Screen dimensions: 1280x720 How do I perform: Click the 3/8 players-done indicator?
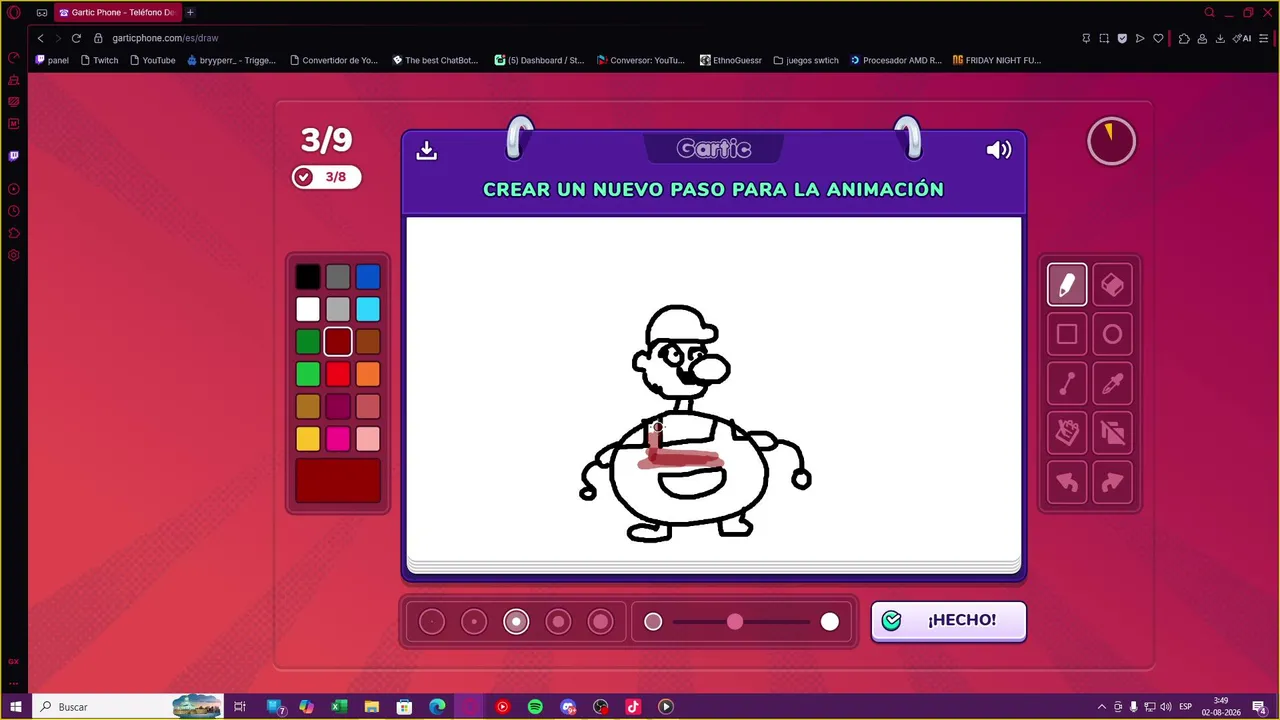[326, 177]
